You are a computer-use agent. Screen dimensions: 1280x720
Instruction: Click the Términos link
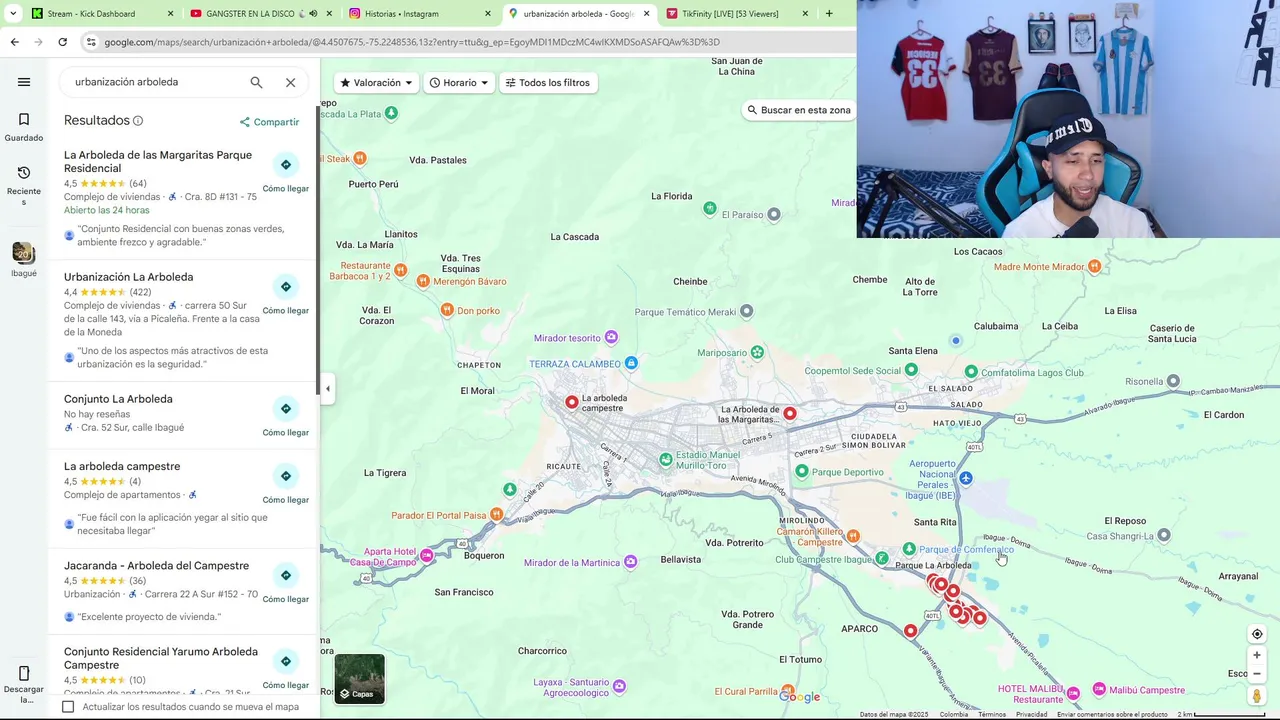(x=992, y=714)
